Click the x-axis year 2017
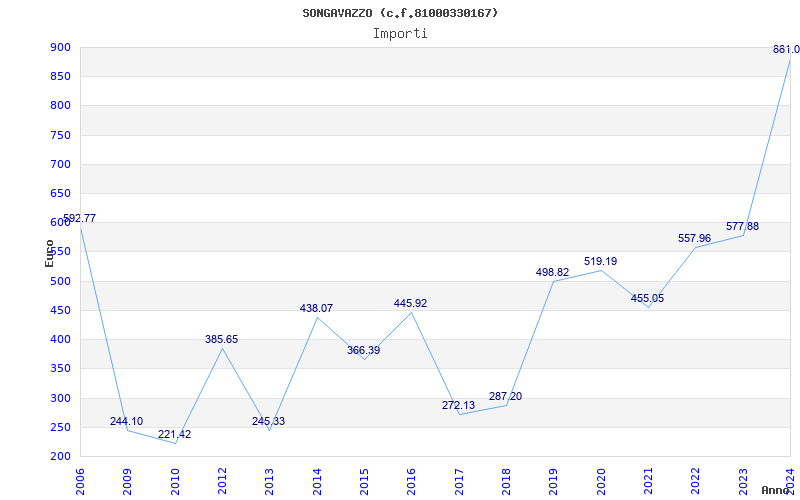 459,481
